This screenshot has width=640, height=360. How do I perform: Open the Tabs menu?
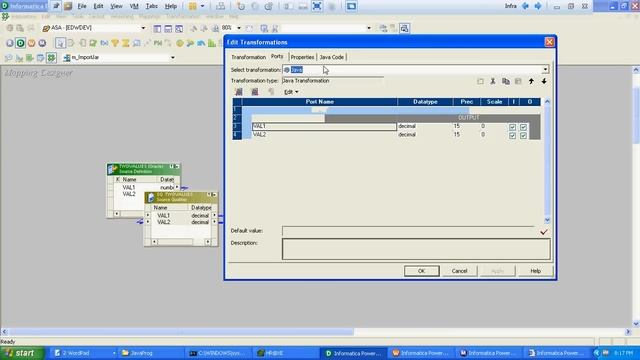coord(151,6)
